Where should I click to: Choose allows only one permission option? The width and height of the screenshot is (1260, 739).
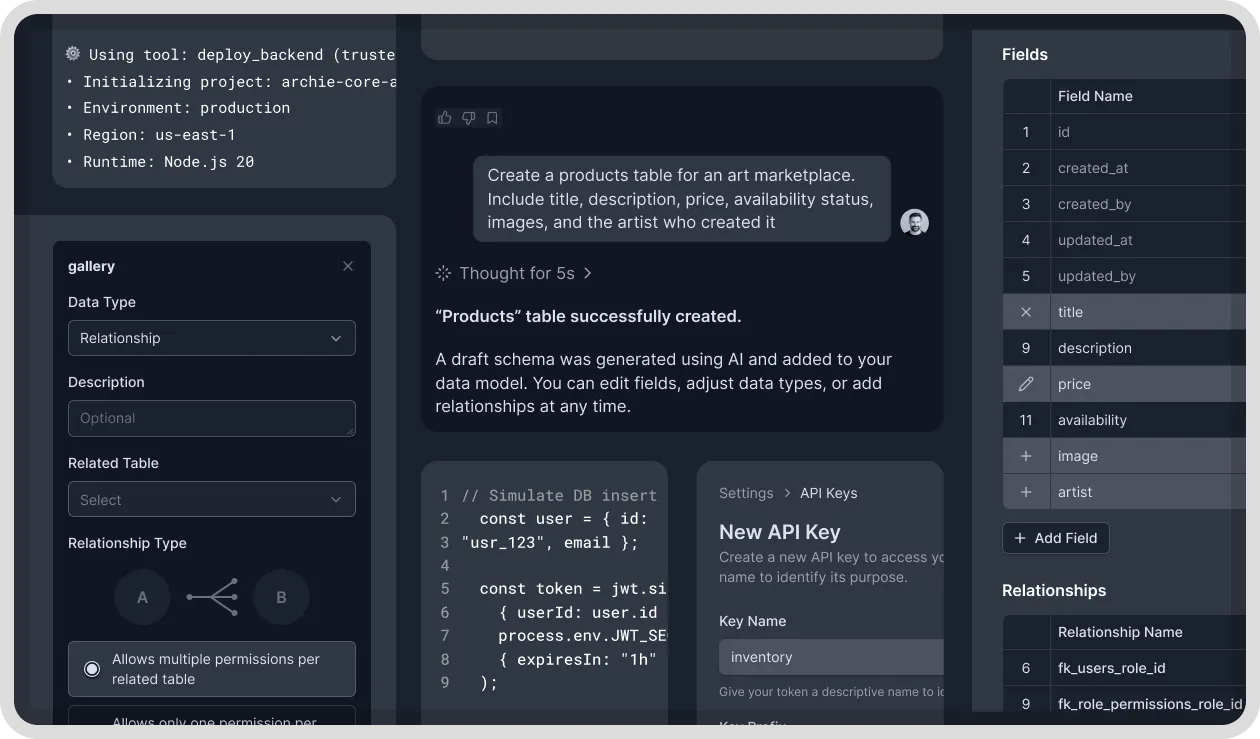click(212, 720)
